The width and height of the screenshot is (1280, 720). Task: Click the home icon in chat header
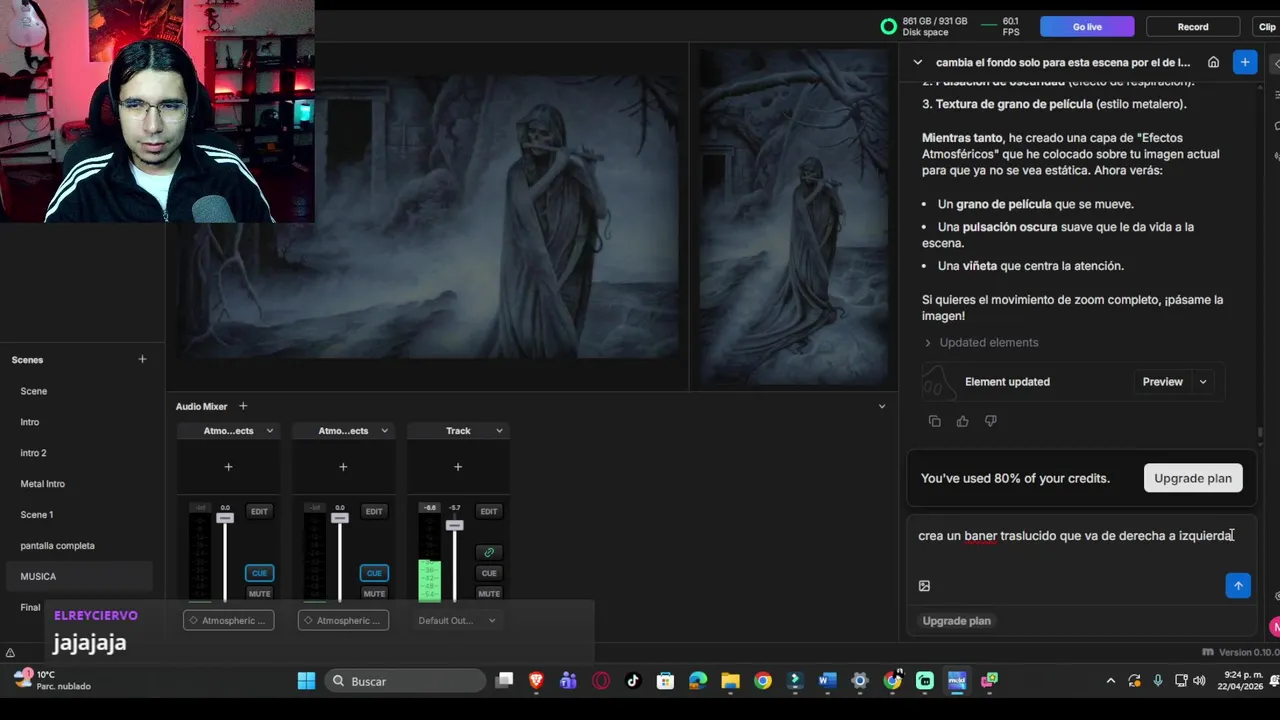[1213, 62]
